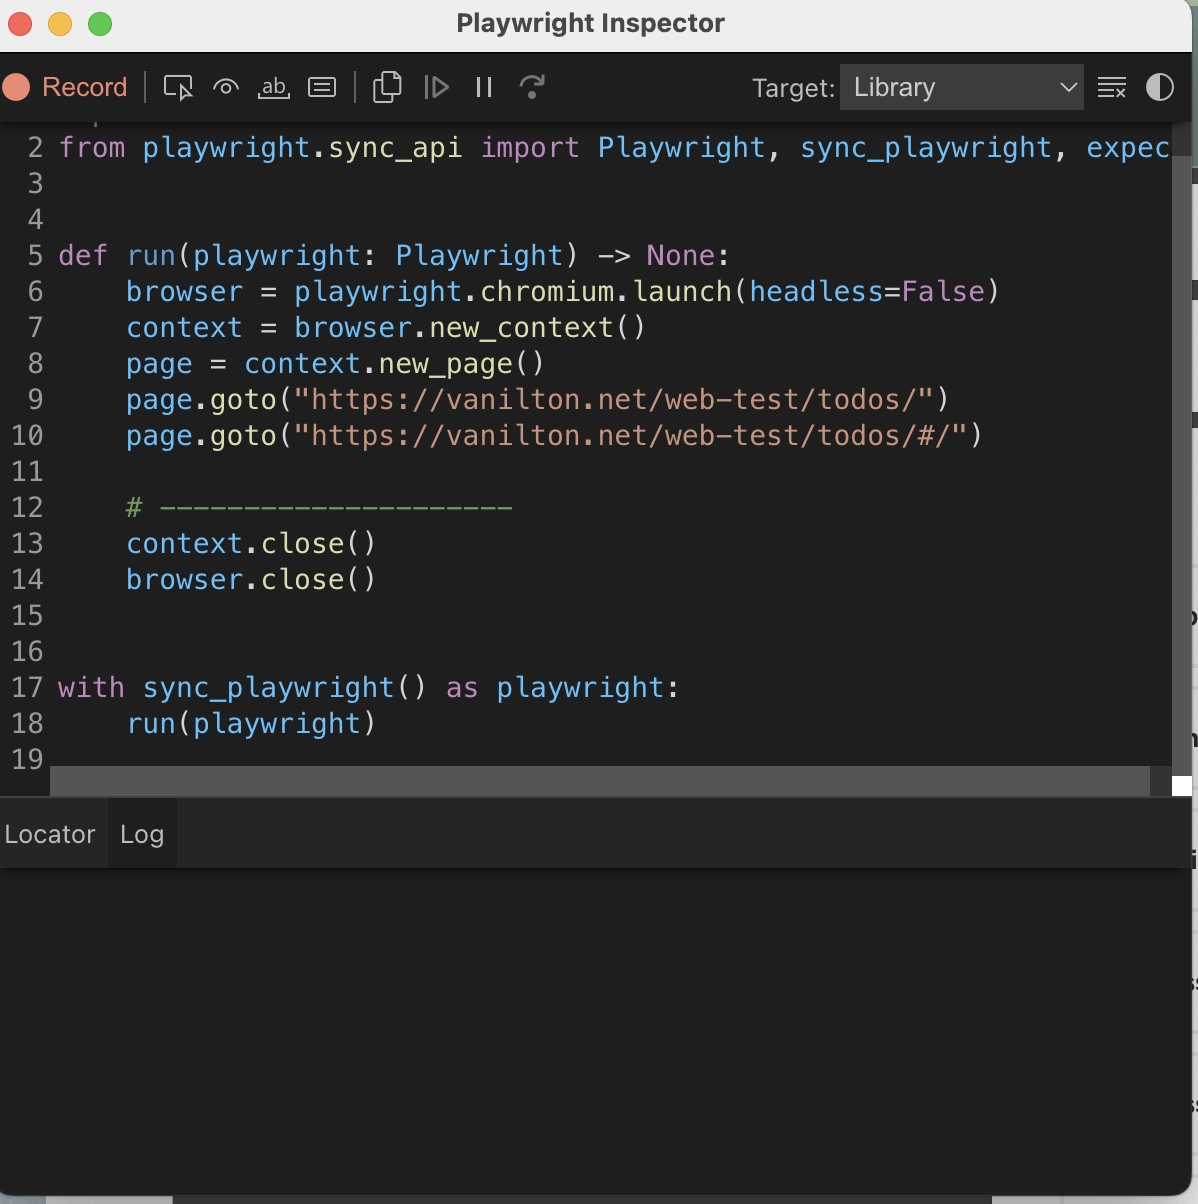Zoom the Playwright Inspector window
This screenshot has width=1198, height=1204.
point(100,23)
